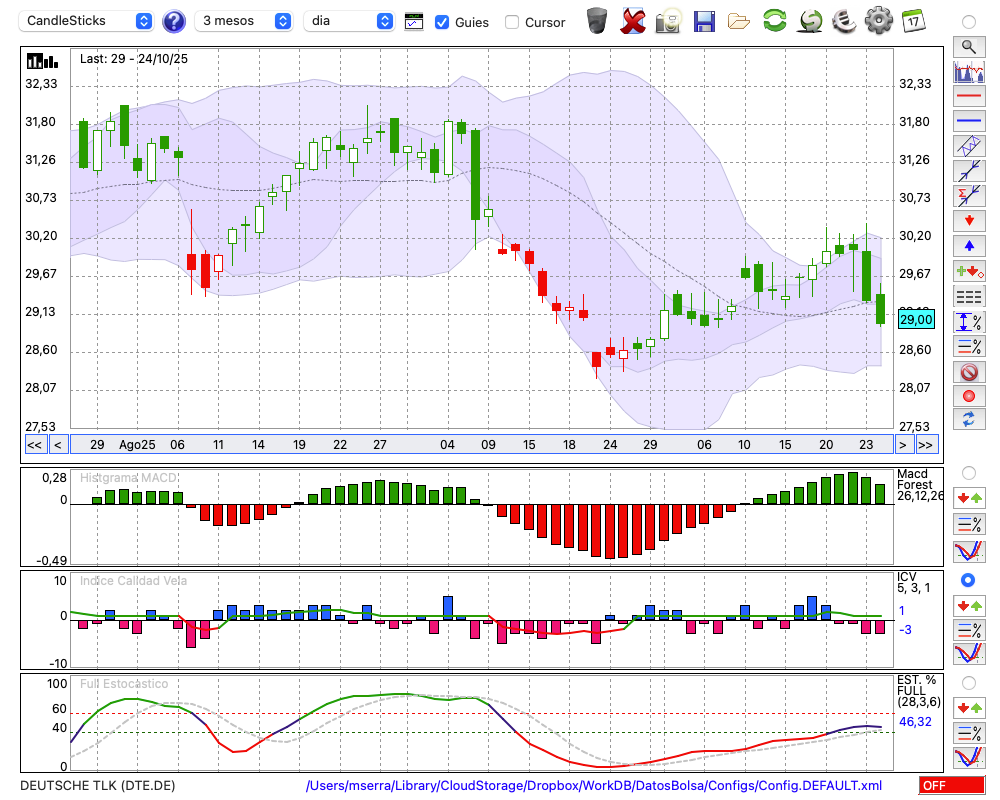Open the 3 mesos period dropdown
This screenshot has width=1000, height=800.
[246, 21]
